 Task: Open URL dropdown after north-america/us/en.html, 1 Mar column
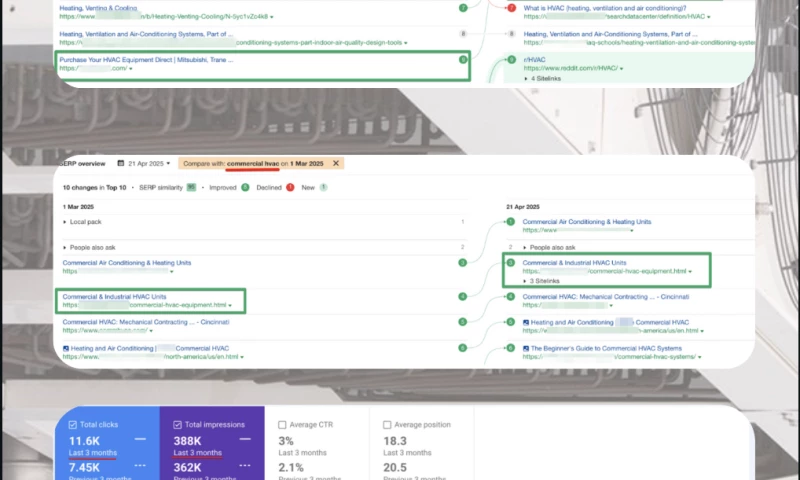click(x=241, y=357)
